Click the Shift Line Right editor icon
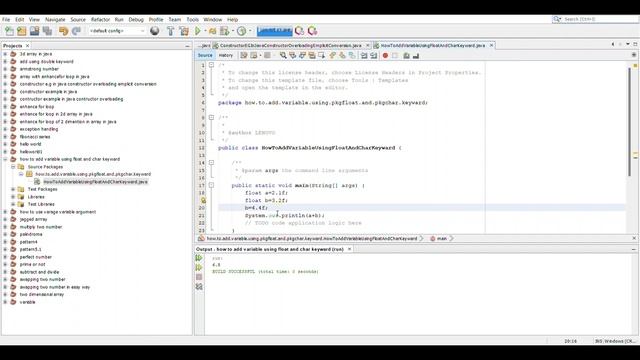 point(373,56)
